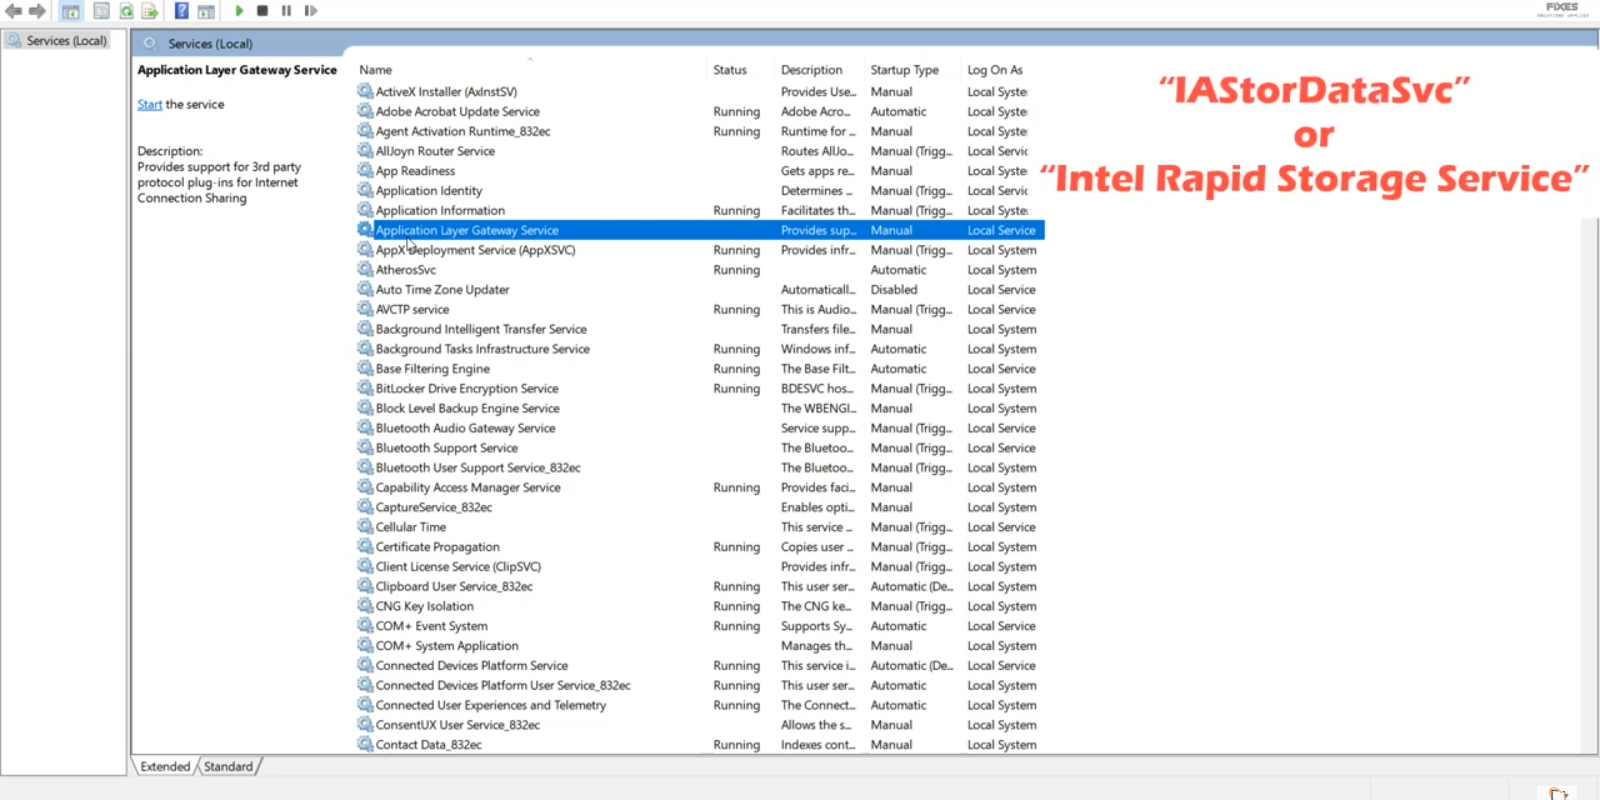
Task: Sort by the Startup Type column header
Action: [x=904, y=70]
